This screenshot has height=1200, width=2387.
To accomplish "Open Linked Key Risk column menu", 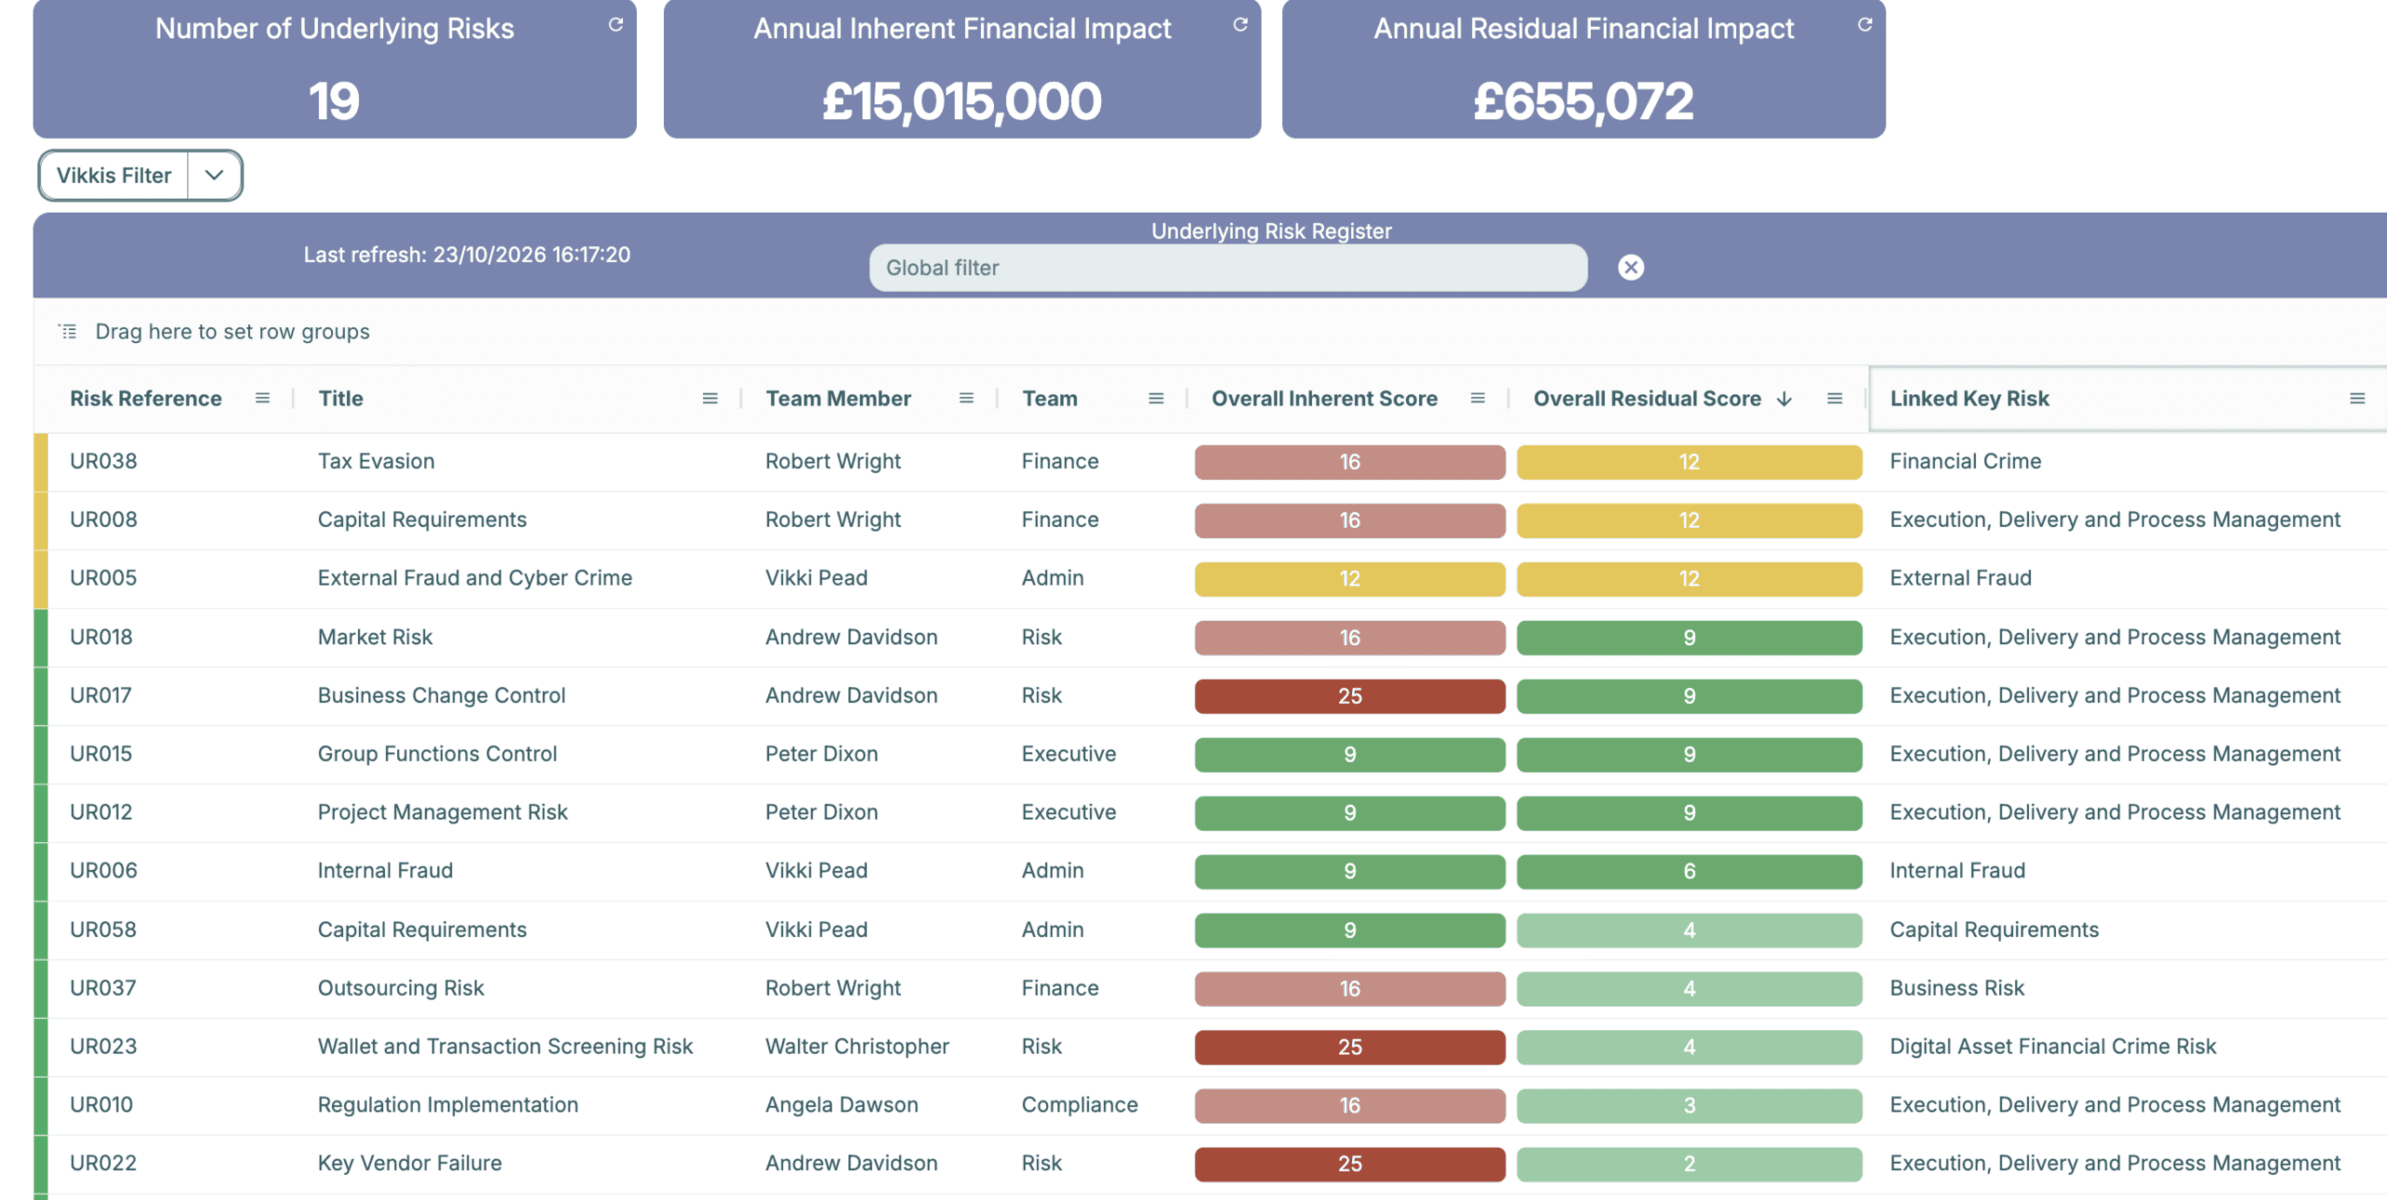I will coord(2357,398).
